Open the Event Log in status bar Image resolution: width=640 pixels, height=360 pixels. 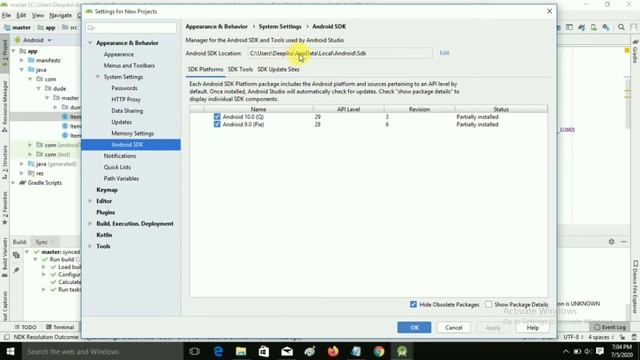[609, 327]
